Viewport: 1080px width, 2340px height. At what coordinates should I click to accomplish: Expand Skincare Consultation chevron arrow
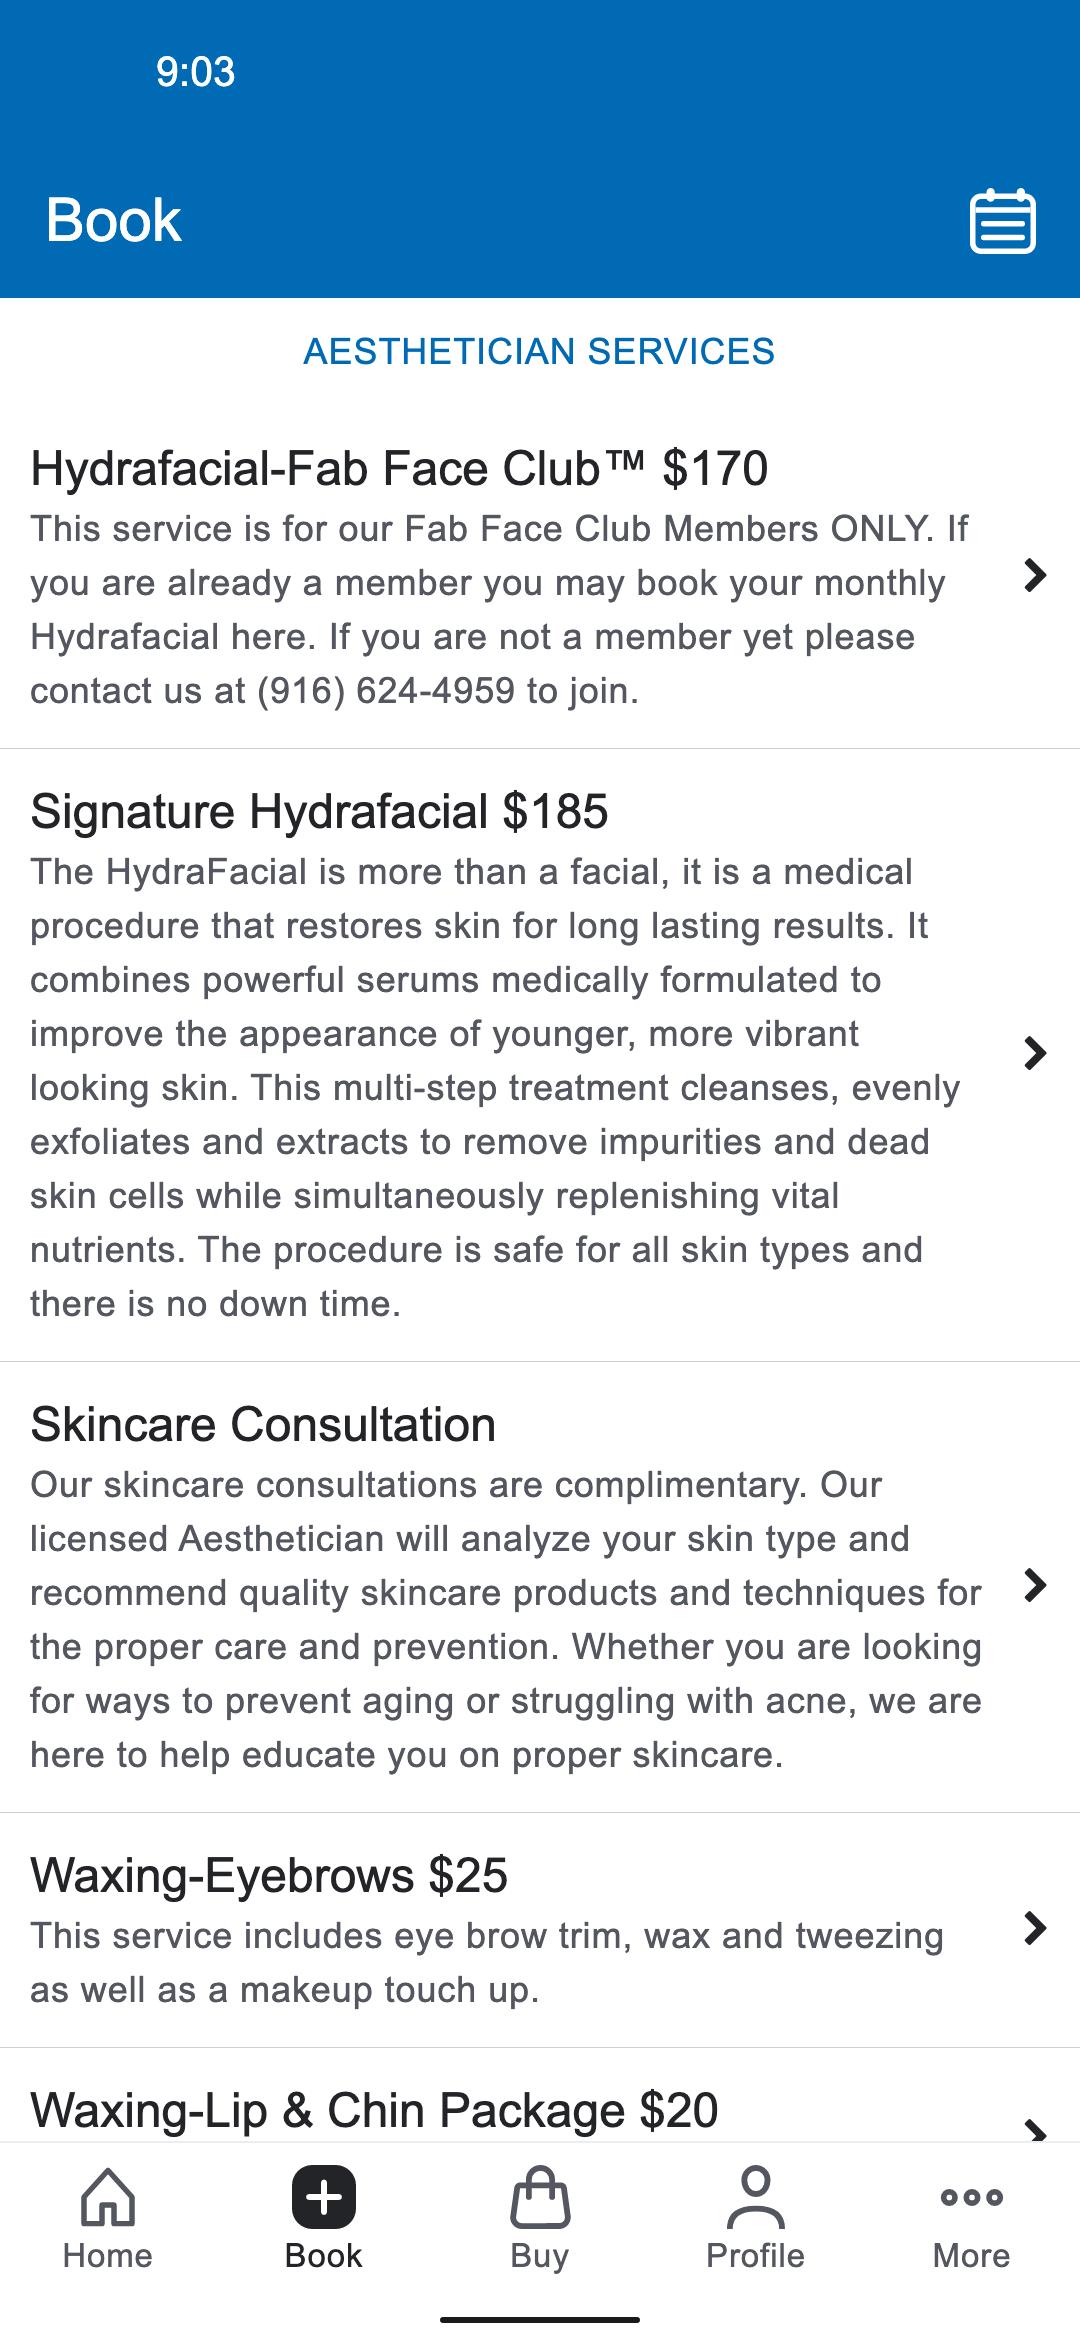click(x=1035, y=1585)
